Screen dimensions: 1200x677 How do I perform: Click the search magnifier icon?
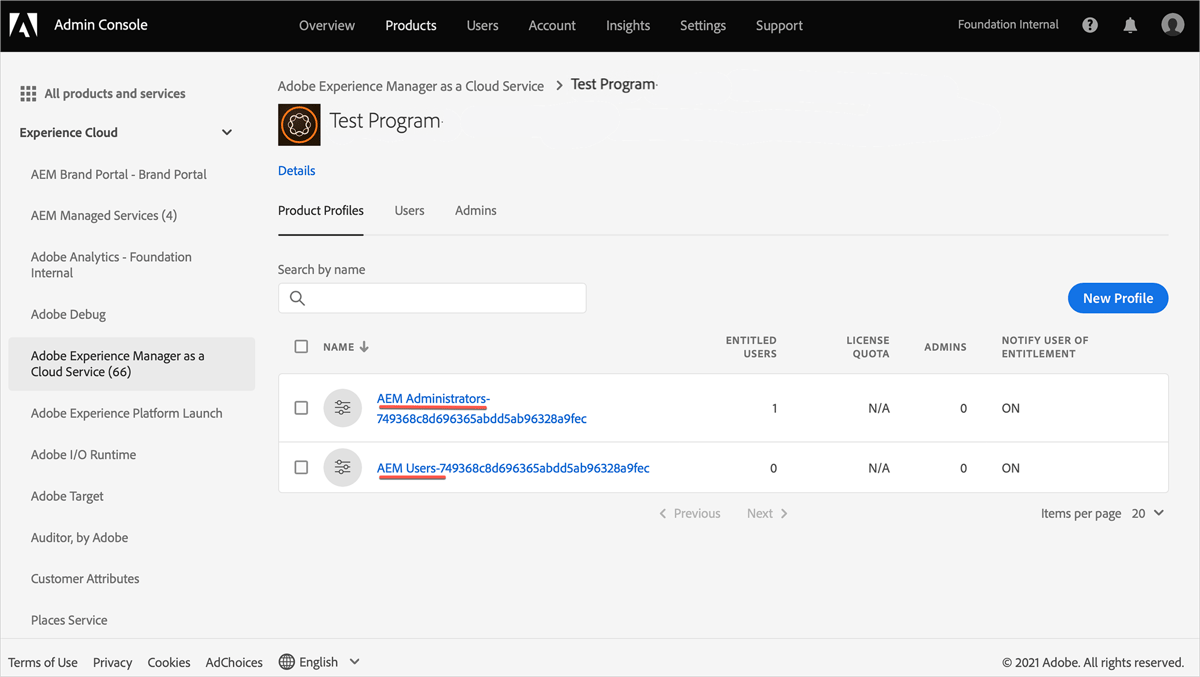(297, 297)
